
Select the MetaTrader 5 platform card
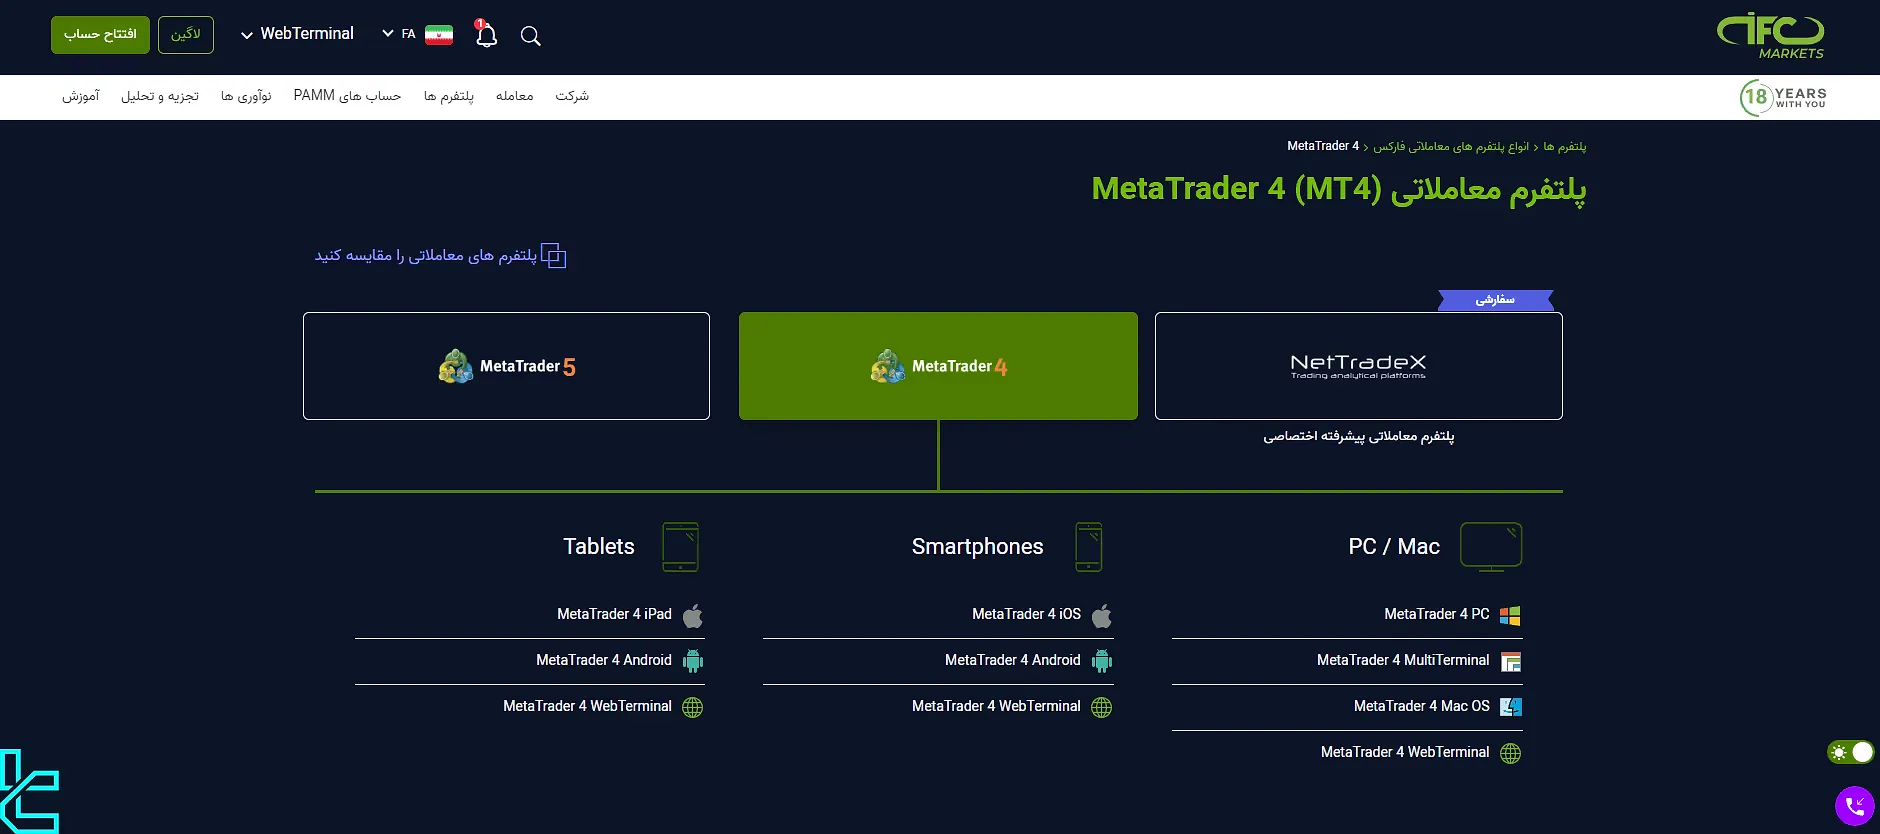(x=506, y=366)
